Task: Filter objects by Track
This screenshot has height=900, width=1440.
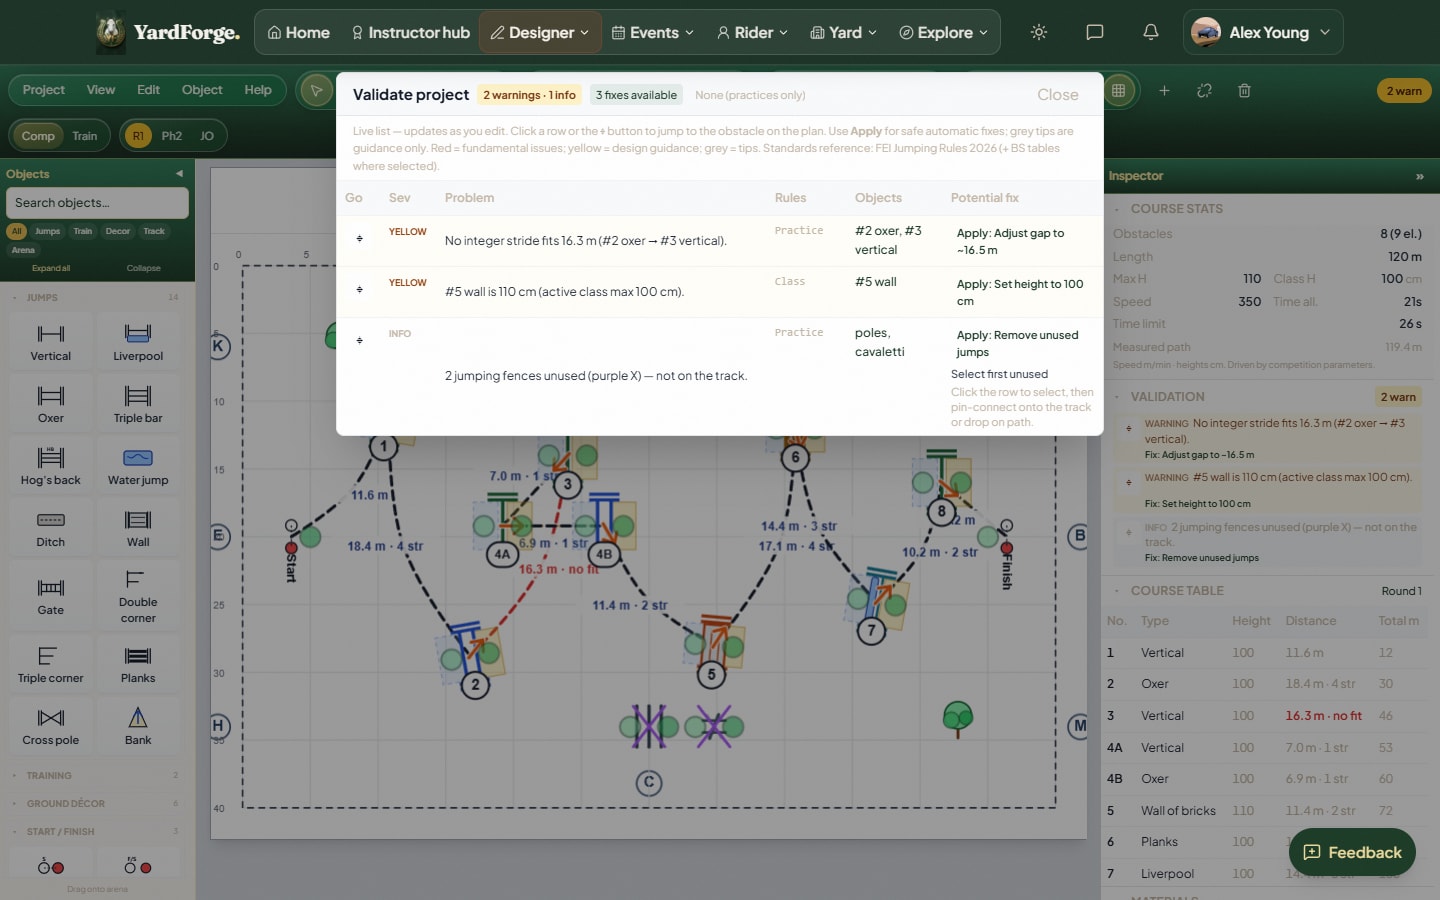Action: (x=154, y=231)
